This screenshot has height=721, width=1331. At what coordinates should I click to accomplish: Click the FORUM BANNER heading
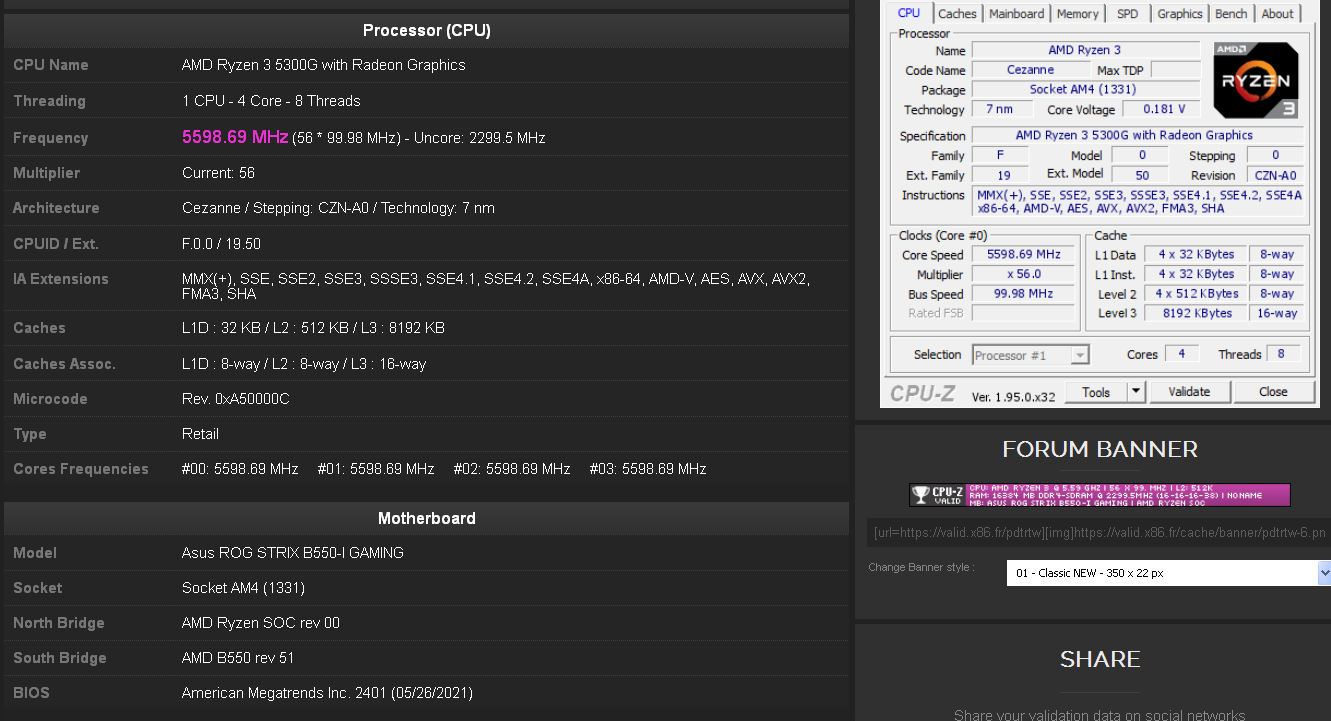point(1100,449)
